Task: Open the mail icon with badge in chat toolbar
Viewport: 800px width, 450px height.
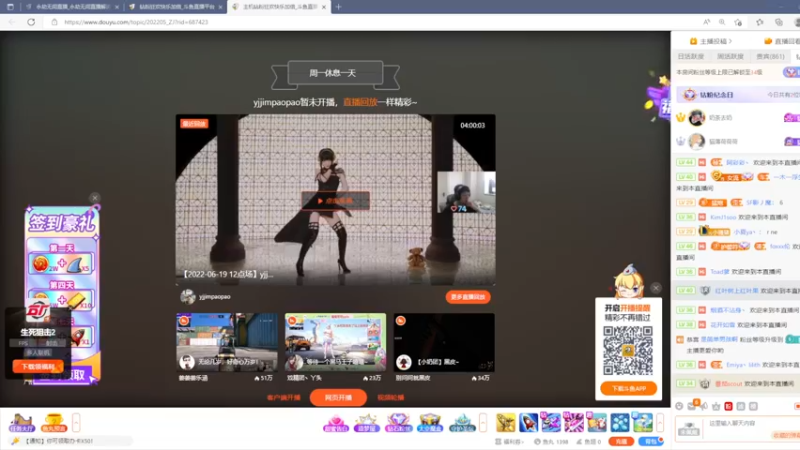Action: 692,406
